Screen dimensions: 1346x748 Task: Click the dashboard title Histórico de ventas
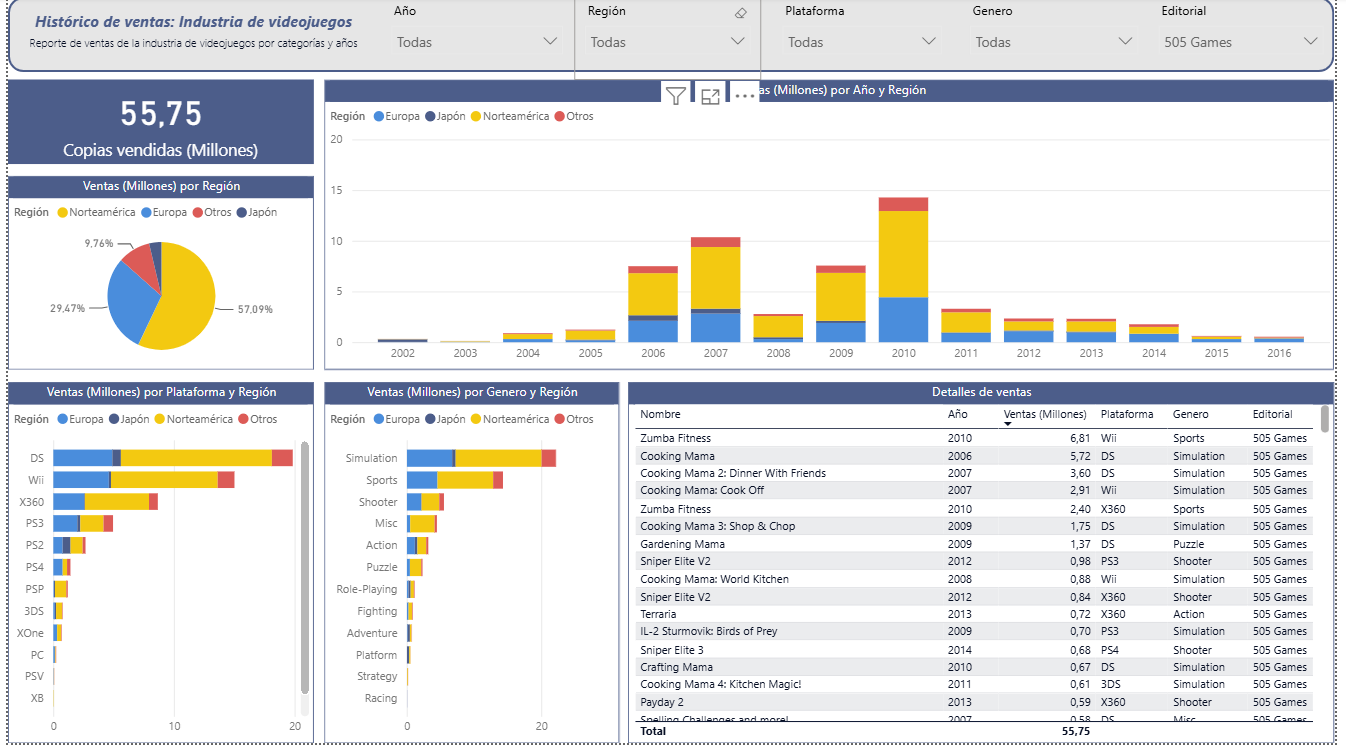coord(196,21)
